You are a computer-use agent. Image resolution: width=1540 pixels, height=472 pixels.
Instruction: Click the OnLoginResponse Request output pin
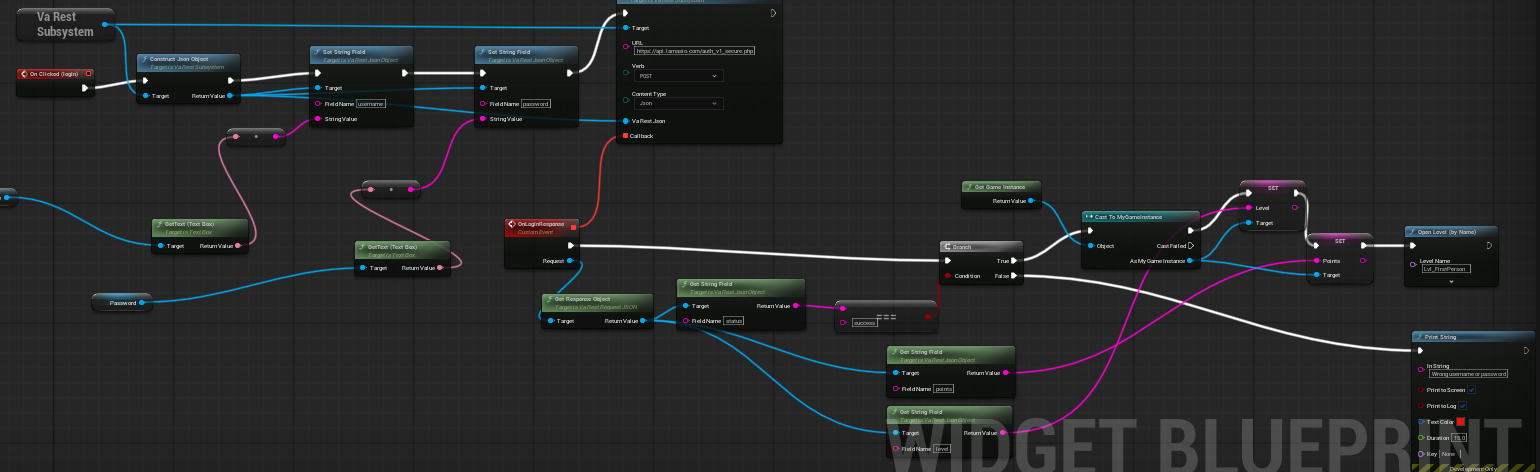click(570, 261)
